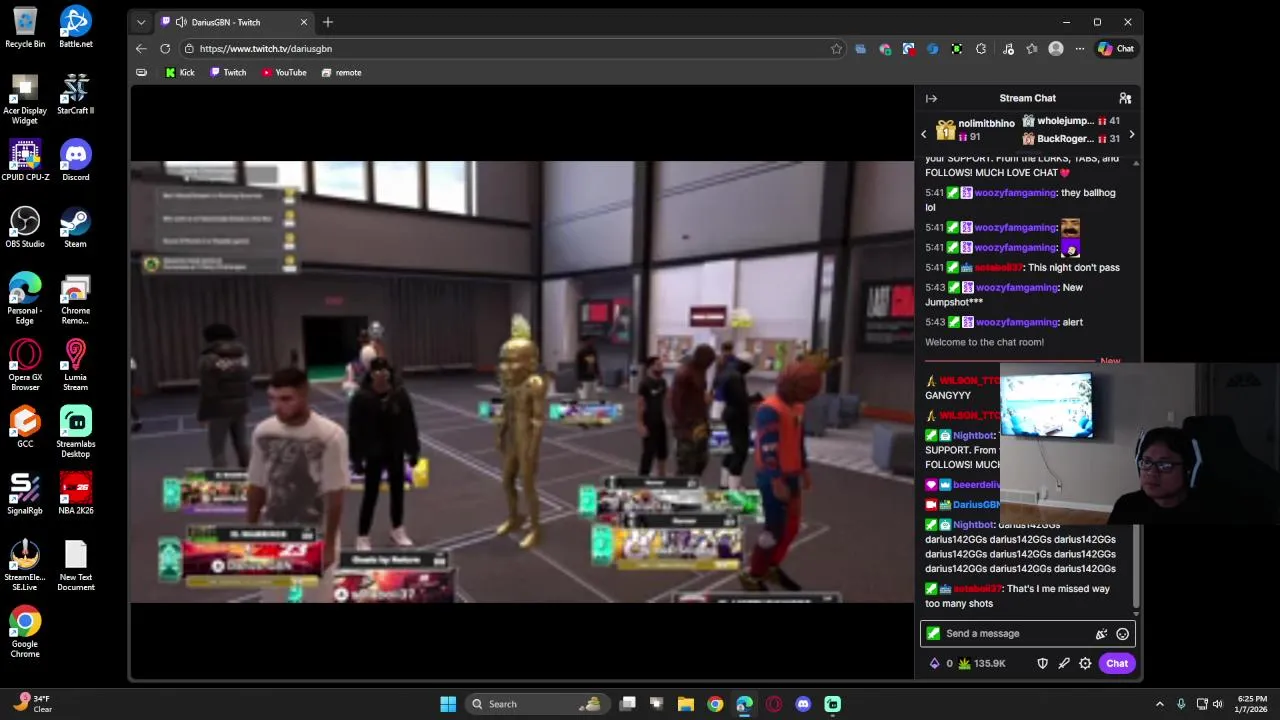Open Nightbot username in repeated GGs message
1280x720 pixels.
[973, 525]
